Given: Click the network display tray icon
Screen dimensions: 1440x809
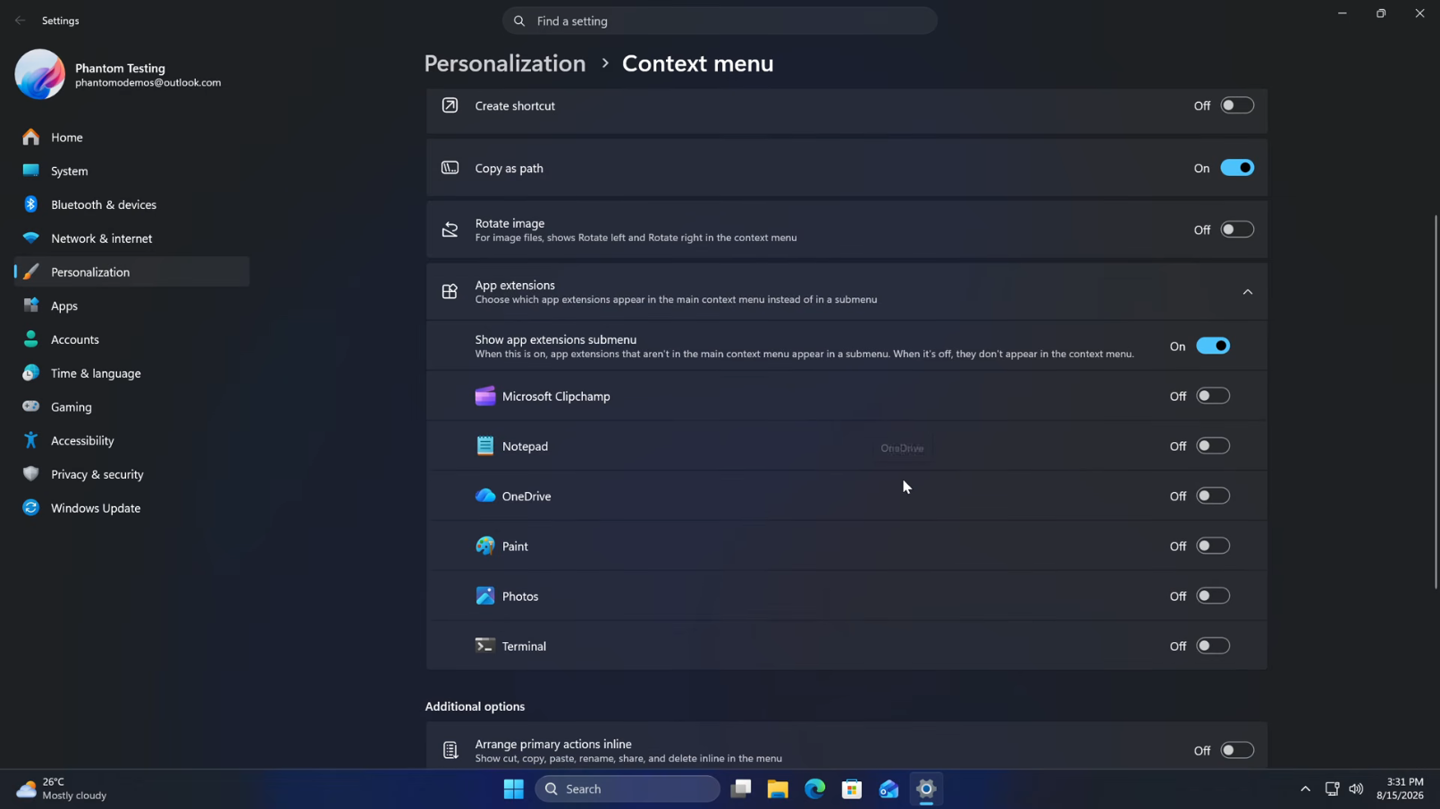Looking at the screenshot, I should [x=1332, y=789].
